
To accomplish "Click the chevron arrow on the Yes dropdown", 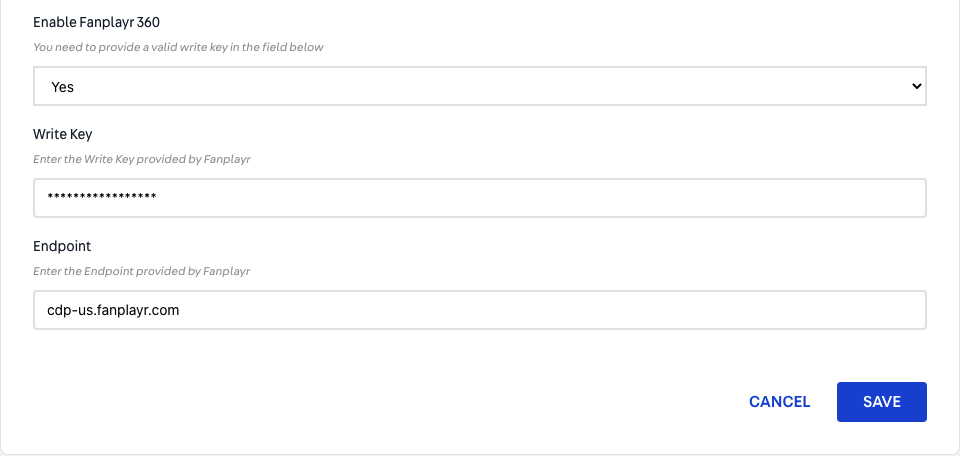I will 916,86.
